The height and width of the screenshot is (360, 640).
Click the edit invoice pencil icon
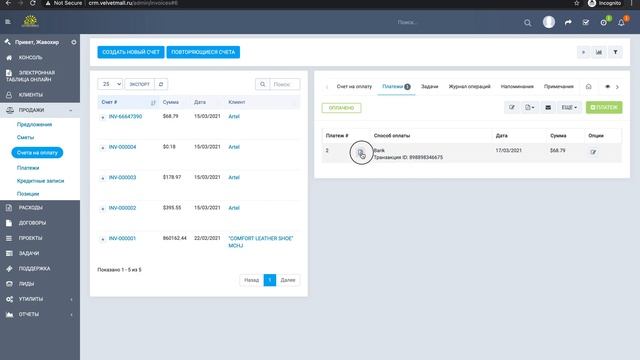coord(511,107)
